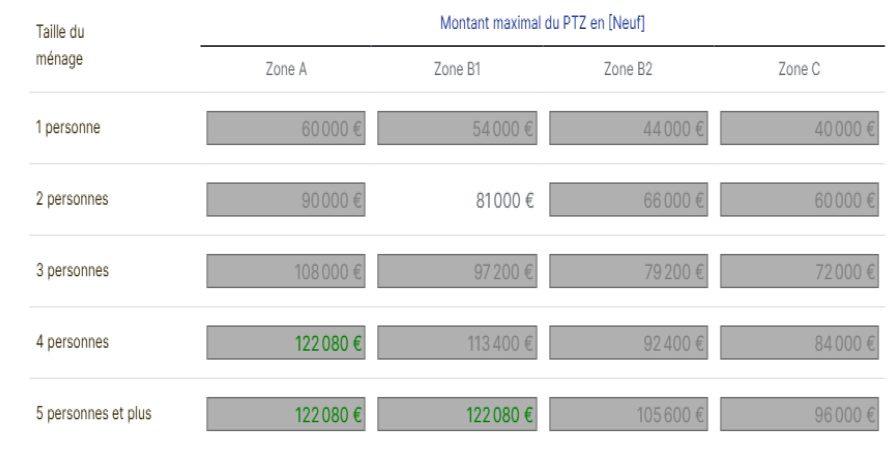Screen dimensions: 895x471
Task: Click the 81 000 € value in Zone B1
Action: tap(504, 200)
